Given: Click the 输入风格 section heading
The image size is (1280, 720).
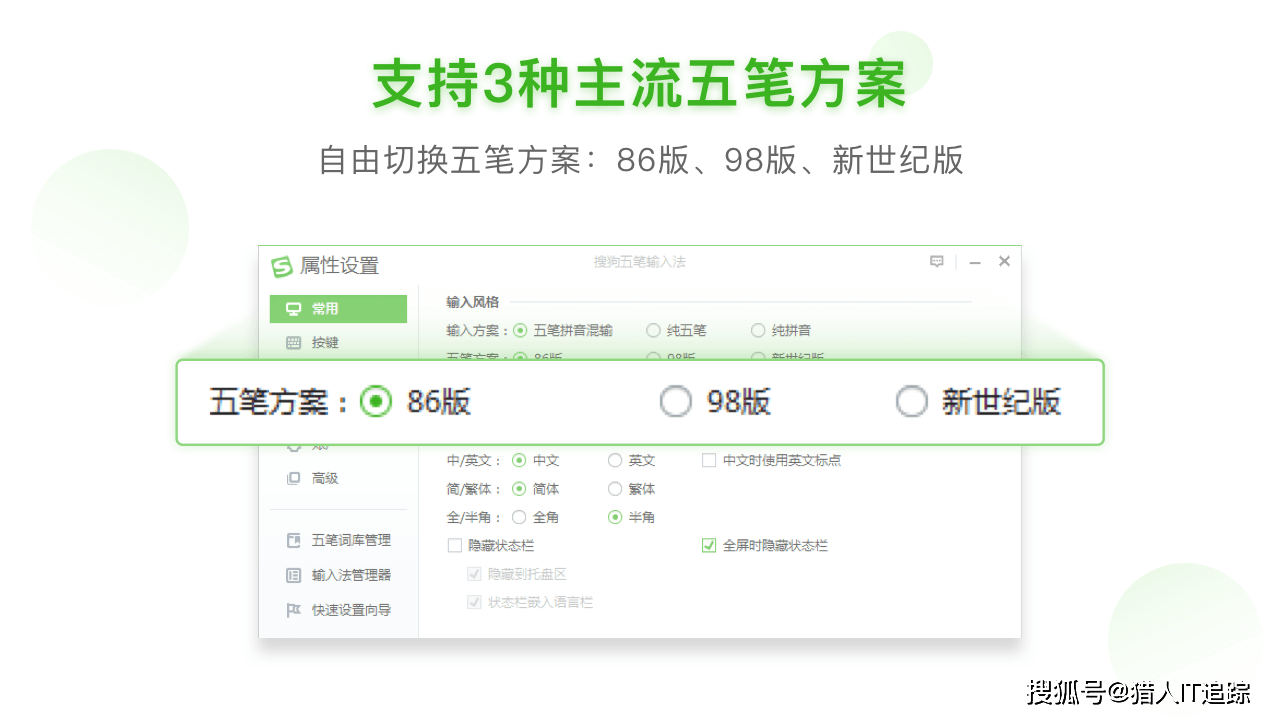Looking at the screenshot, I should click(x=473, y=302).
